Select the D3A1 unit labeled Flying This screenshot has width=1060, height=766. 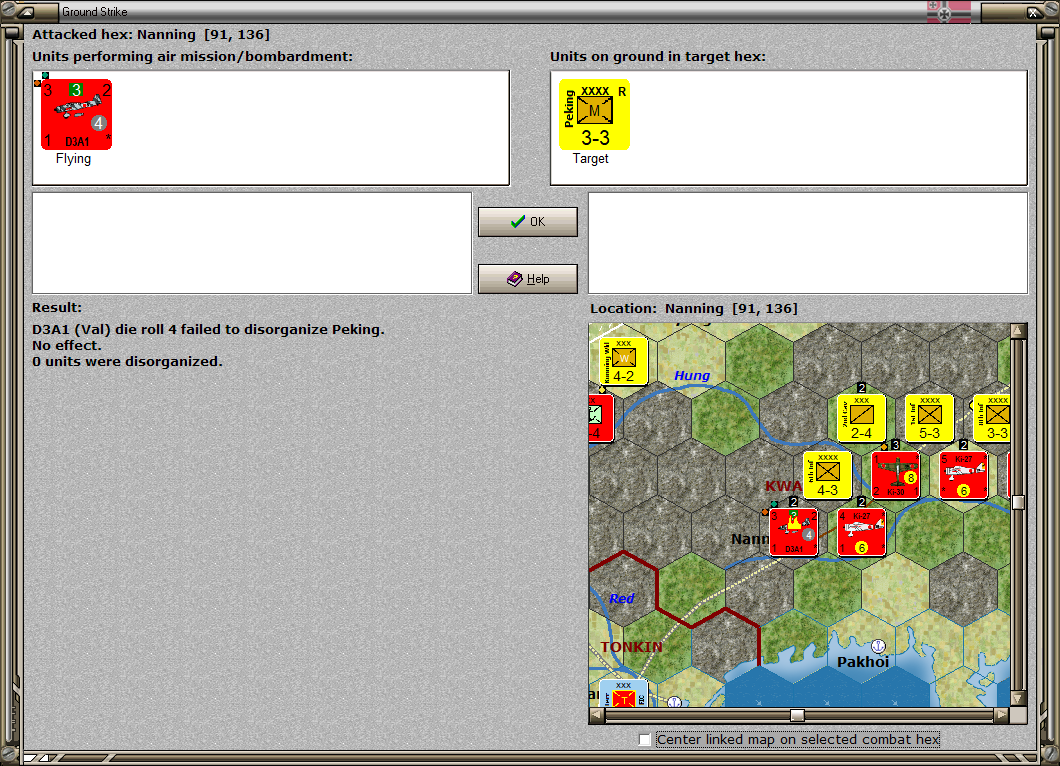point(76,114)
